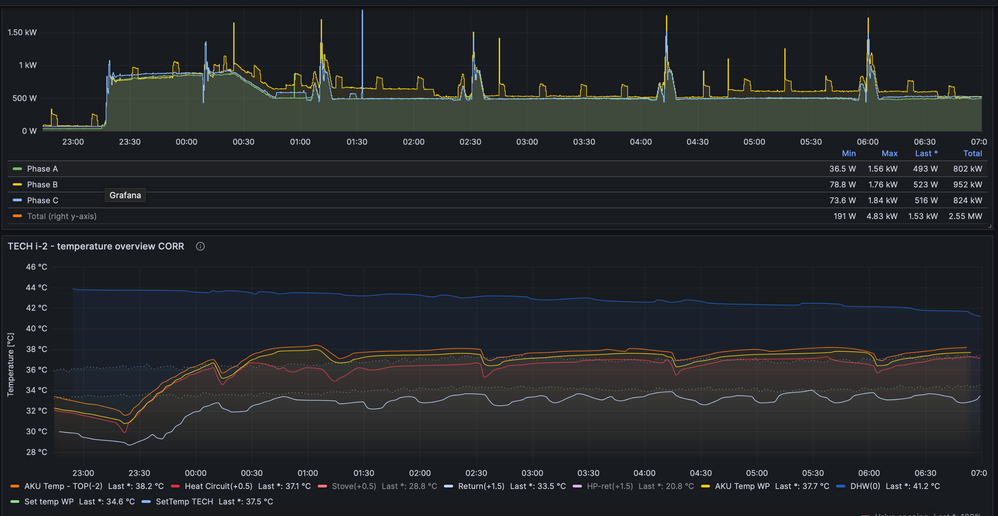
Task: Click the Grafana tooltip label
Action: pos(125,195)
